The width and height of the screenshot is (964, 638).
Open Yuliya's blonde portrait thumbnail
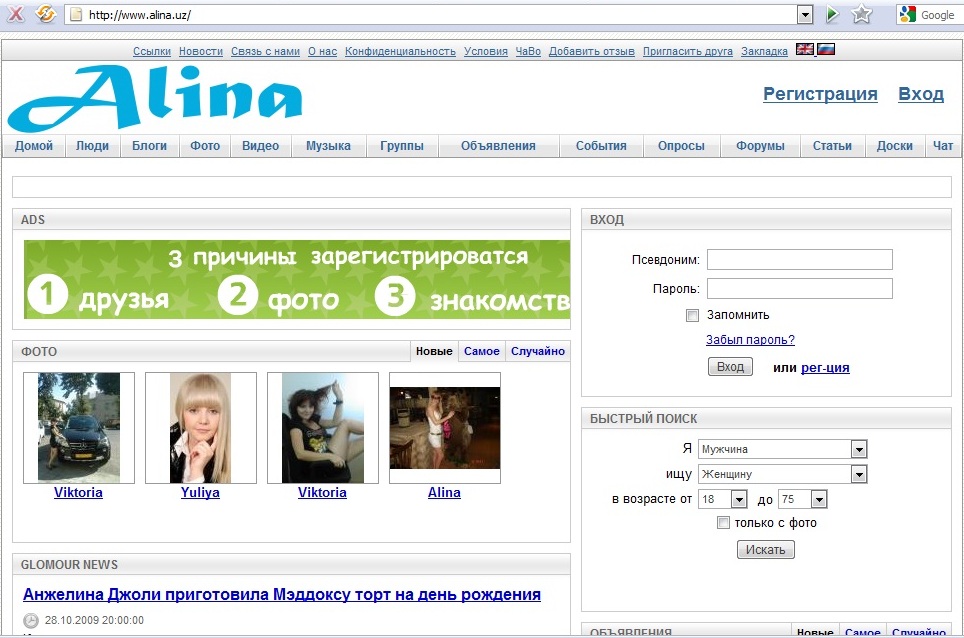(200, 428)
